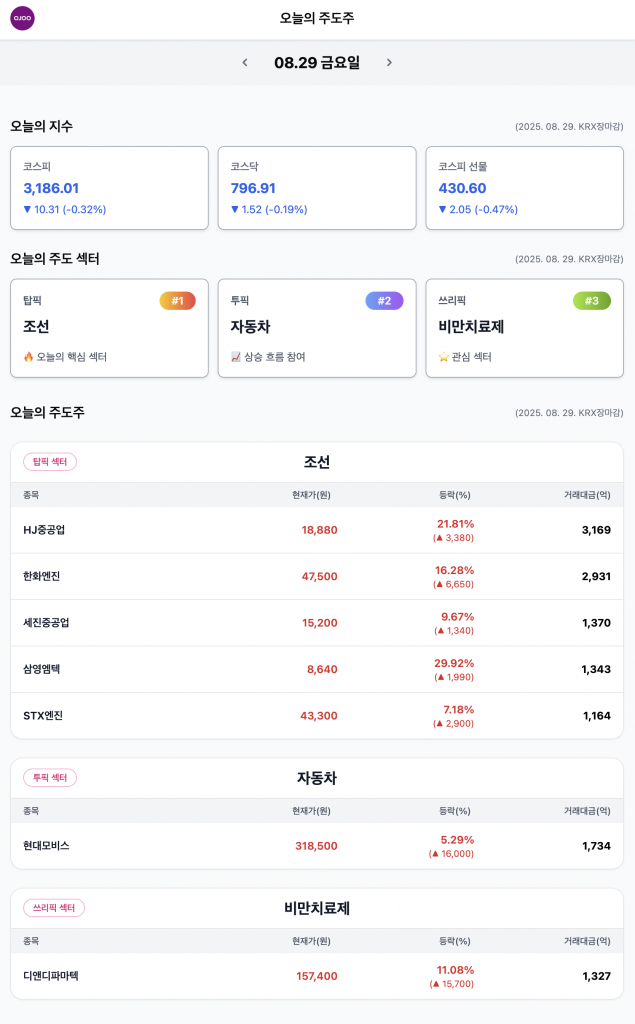Click the 08.29 금요일 date label
The height and width of the screenshot is (1024, 635).
point(317,63)
